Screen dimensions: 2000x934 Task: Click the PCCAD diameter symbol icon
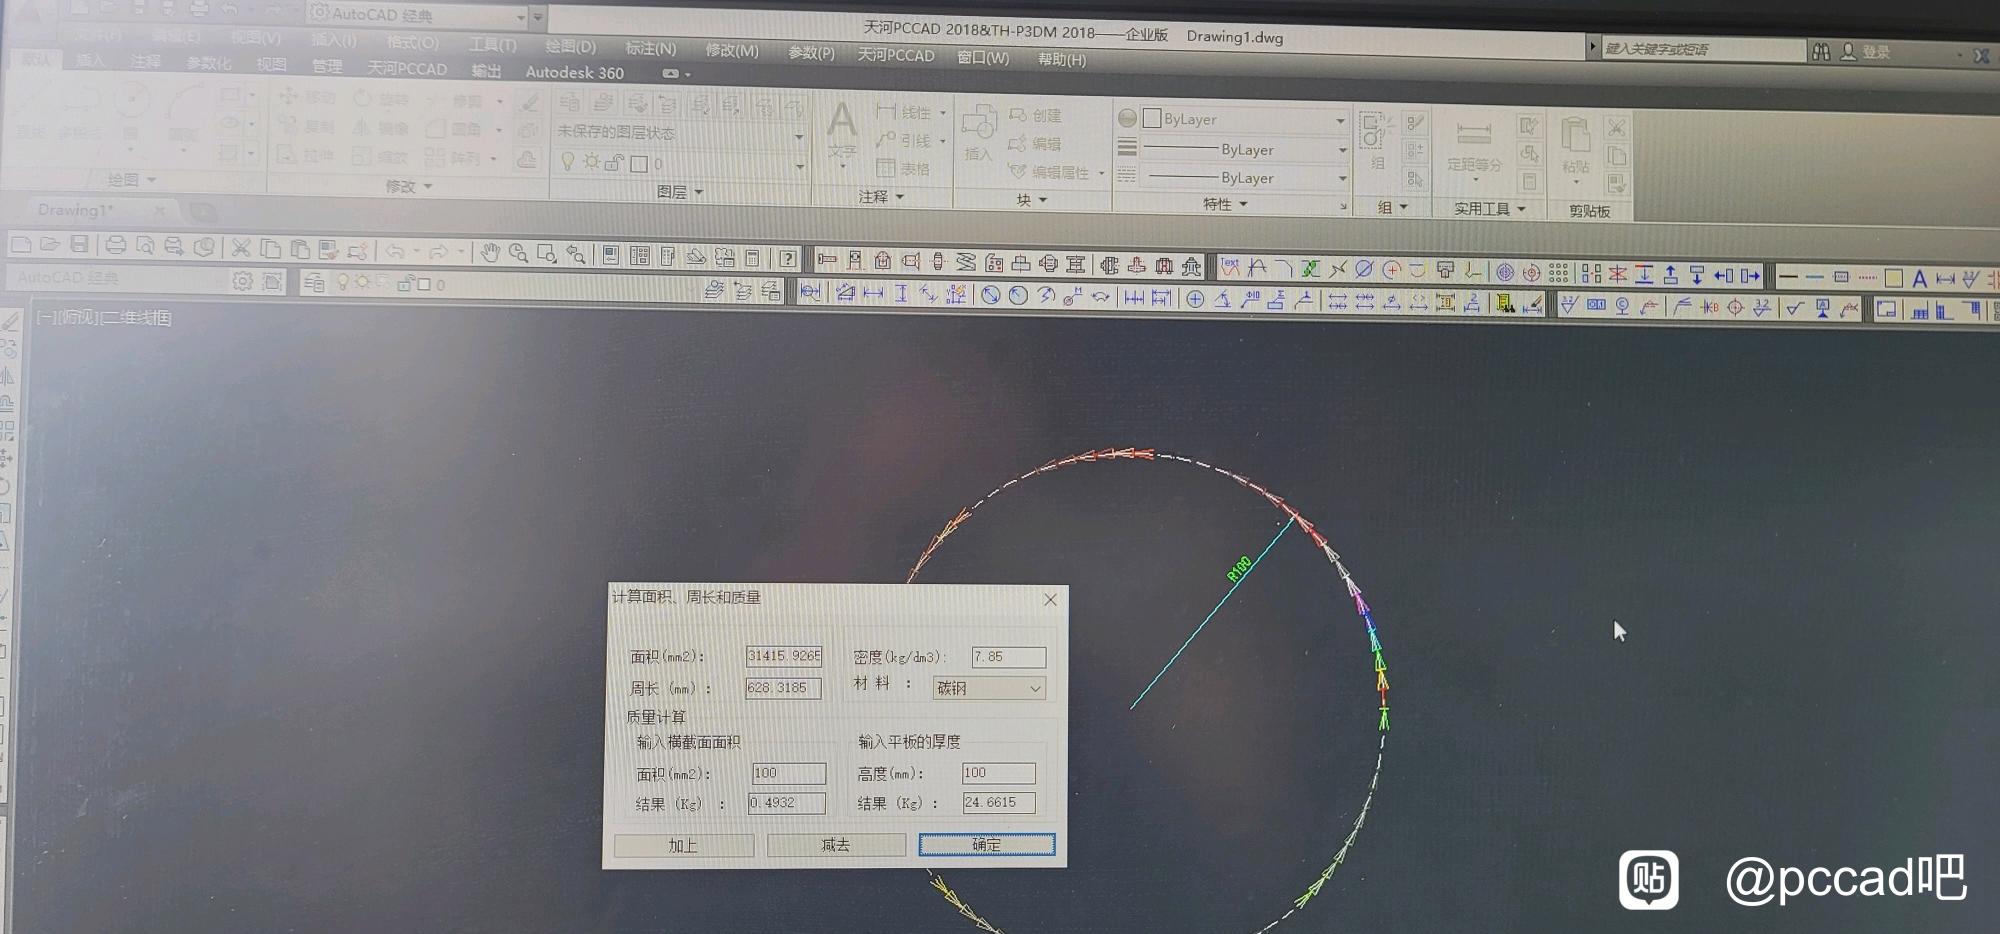click(1364, 269)
